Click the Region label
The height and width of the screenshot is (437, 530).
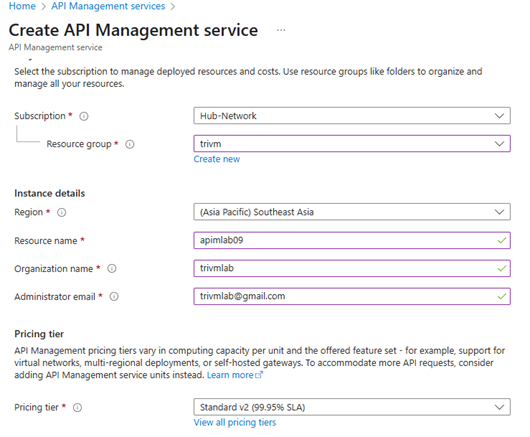28,212
